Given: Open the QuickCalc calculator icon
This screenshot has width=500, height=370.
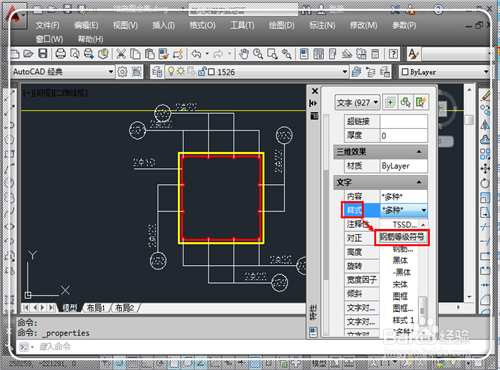Looking at the screenshot, I should pos(375,53).
